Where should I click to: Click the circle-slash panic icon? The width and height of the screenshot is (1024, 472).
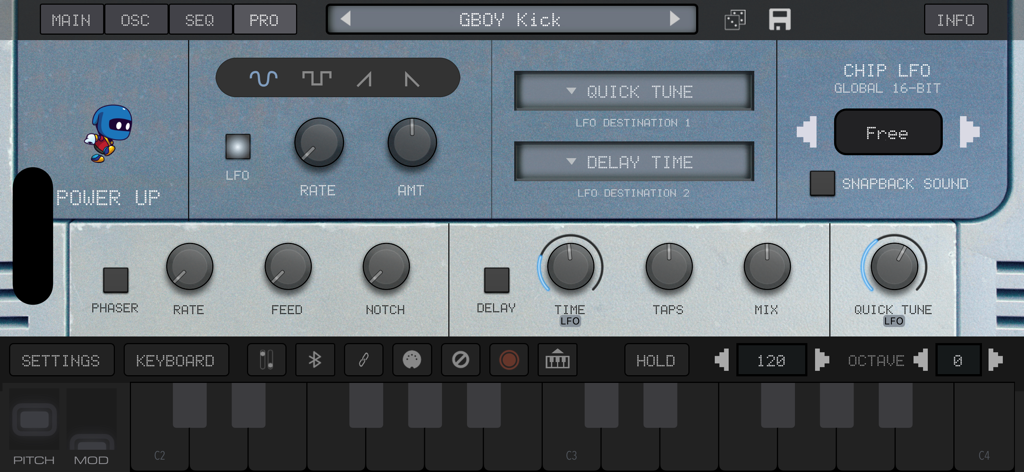tap(460, 360)
